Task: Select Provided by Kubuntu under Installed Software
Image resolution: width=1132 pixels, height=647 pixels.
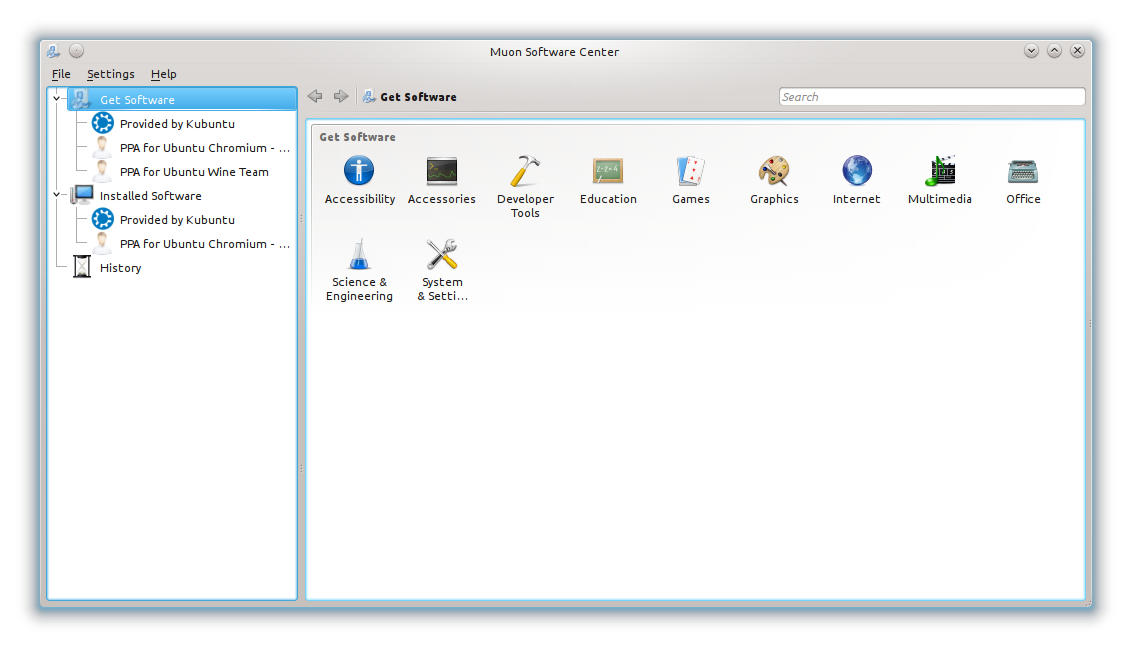Action: click(x=177, y=220)
